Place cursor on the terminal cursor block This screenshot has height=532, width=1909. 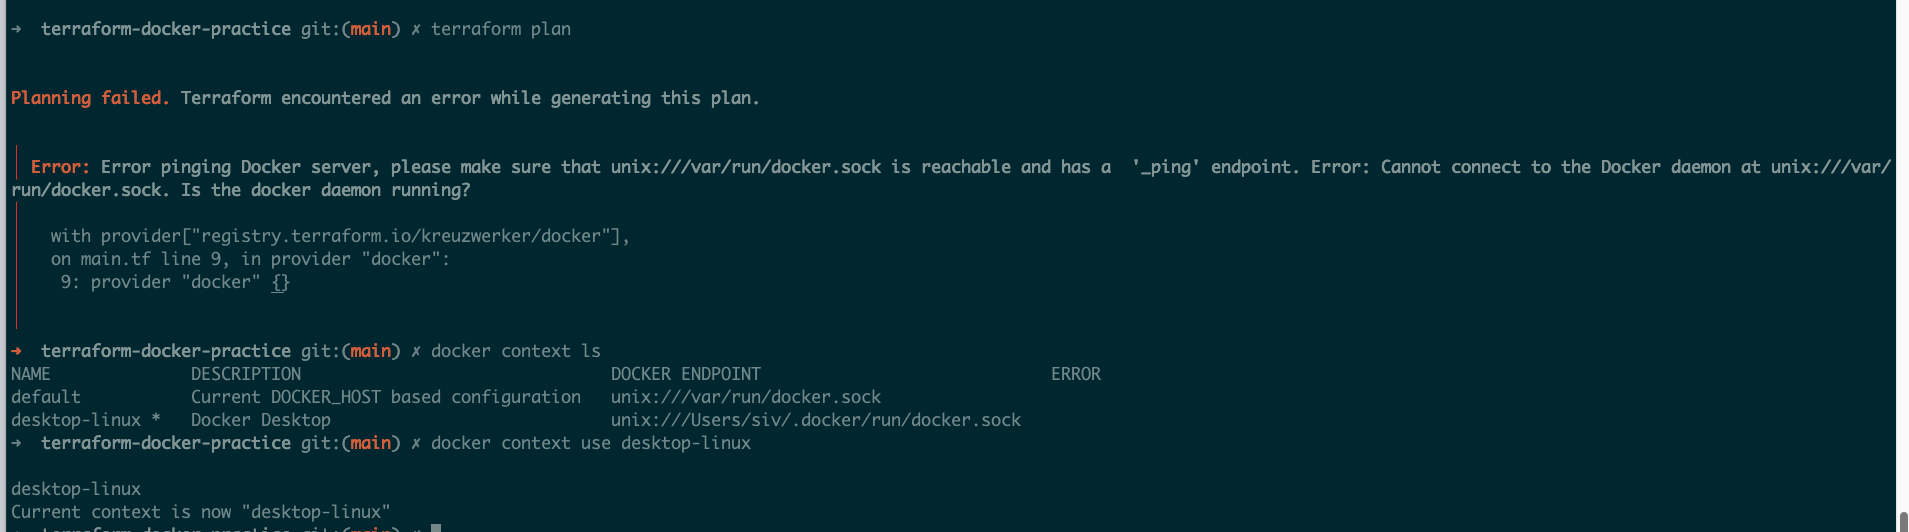436,528
